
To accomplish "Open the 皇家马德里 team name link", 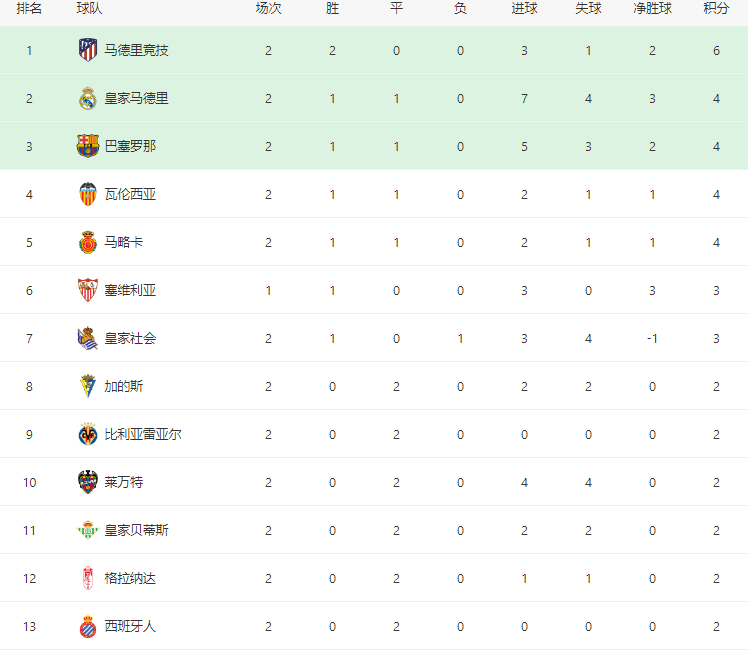I will pos(136,98).
